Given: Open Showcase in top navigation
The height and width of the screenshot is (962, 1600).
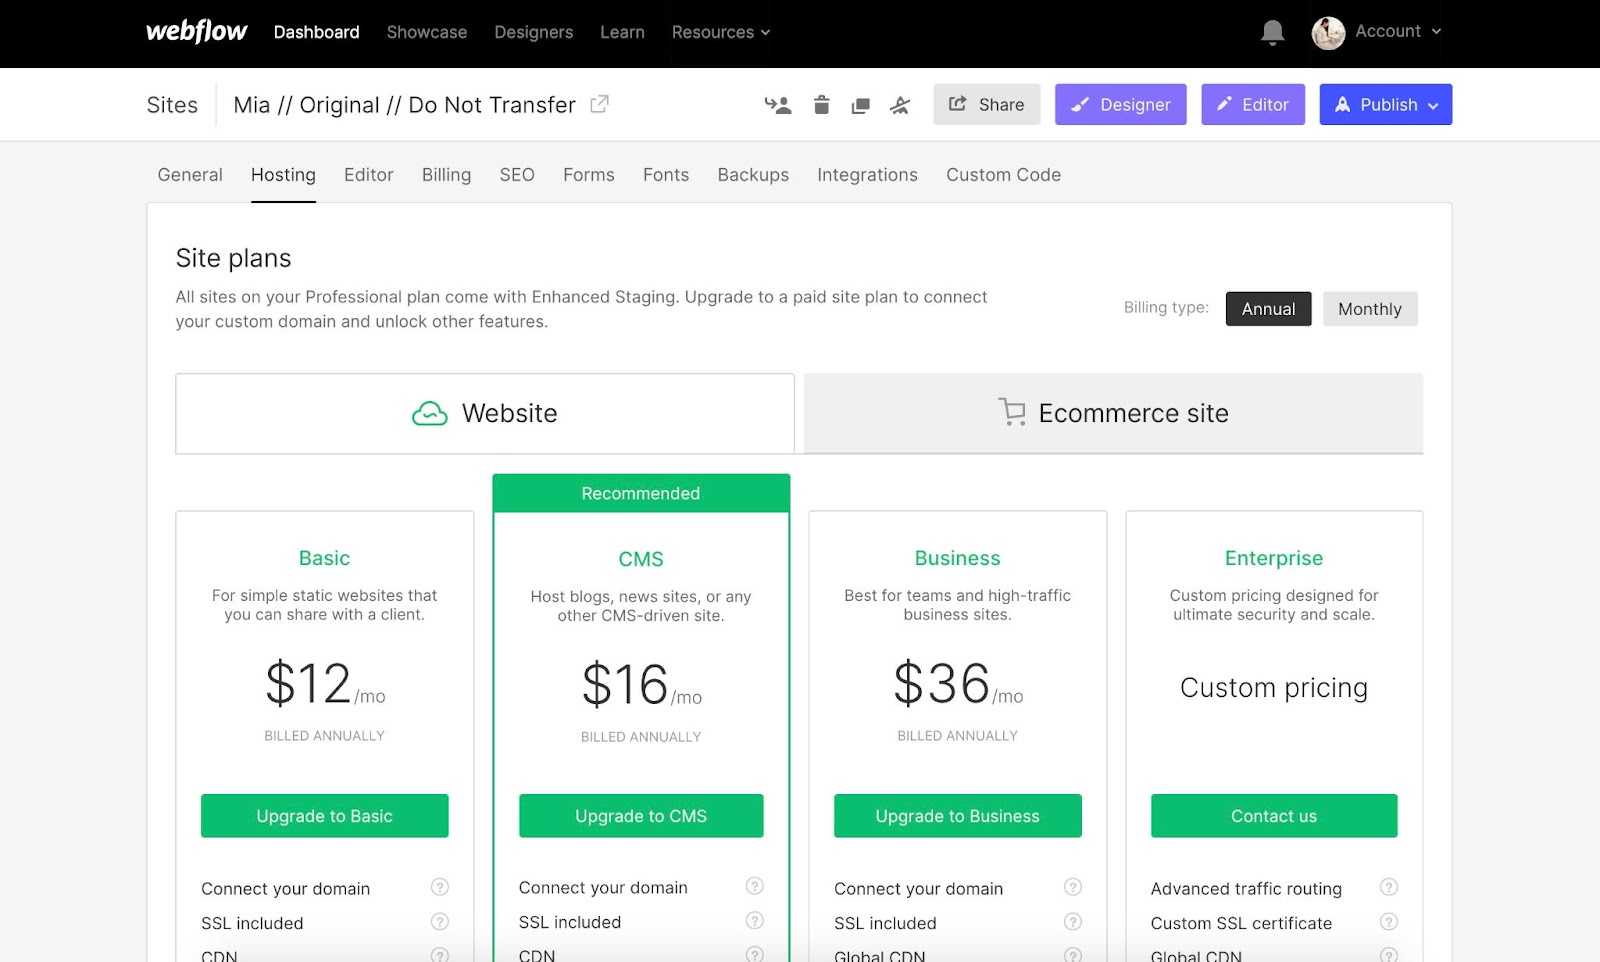Looking at the screenshot, I should click(427, 32).
